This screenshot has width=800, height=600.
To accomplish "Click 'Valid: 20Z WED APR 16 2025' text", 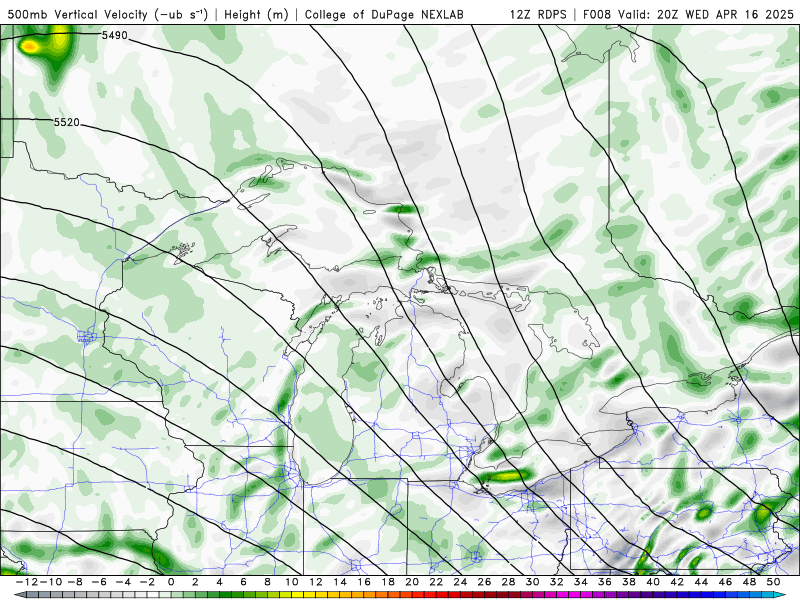I will (x=706, y=14).
